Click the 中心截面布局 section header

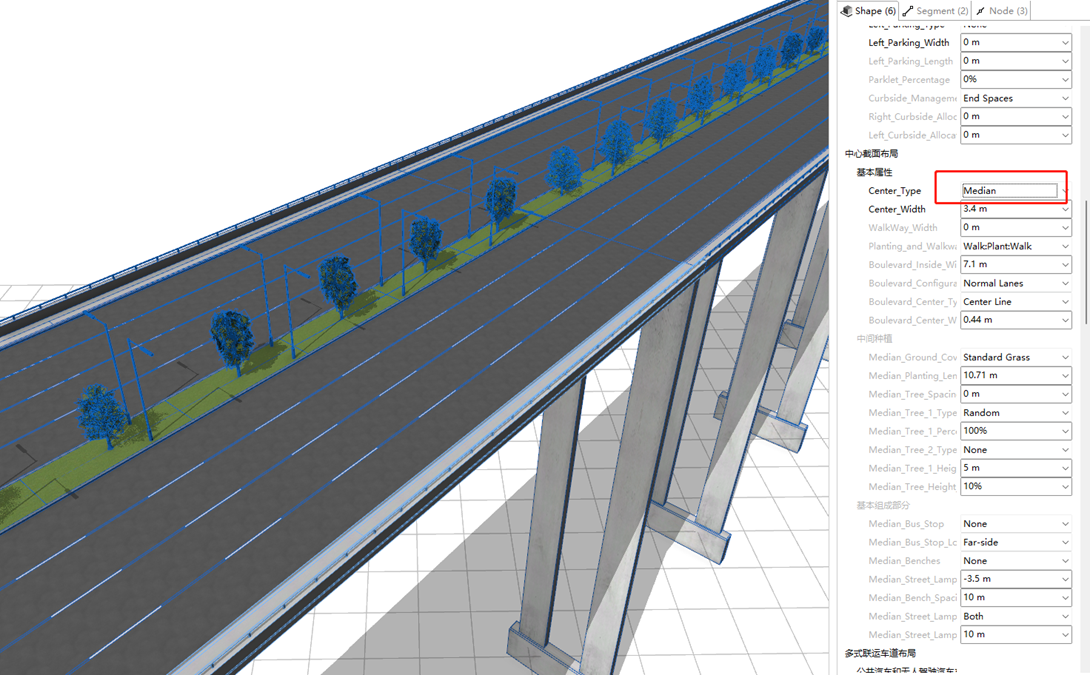pyautogui.click(x=871, y=154)
